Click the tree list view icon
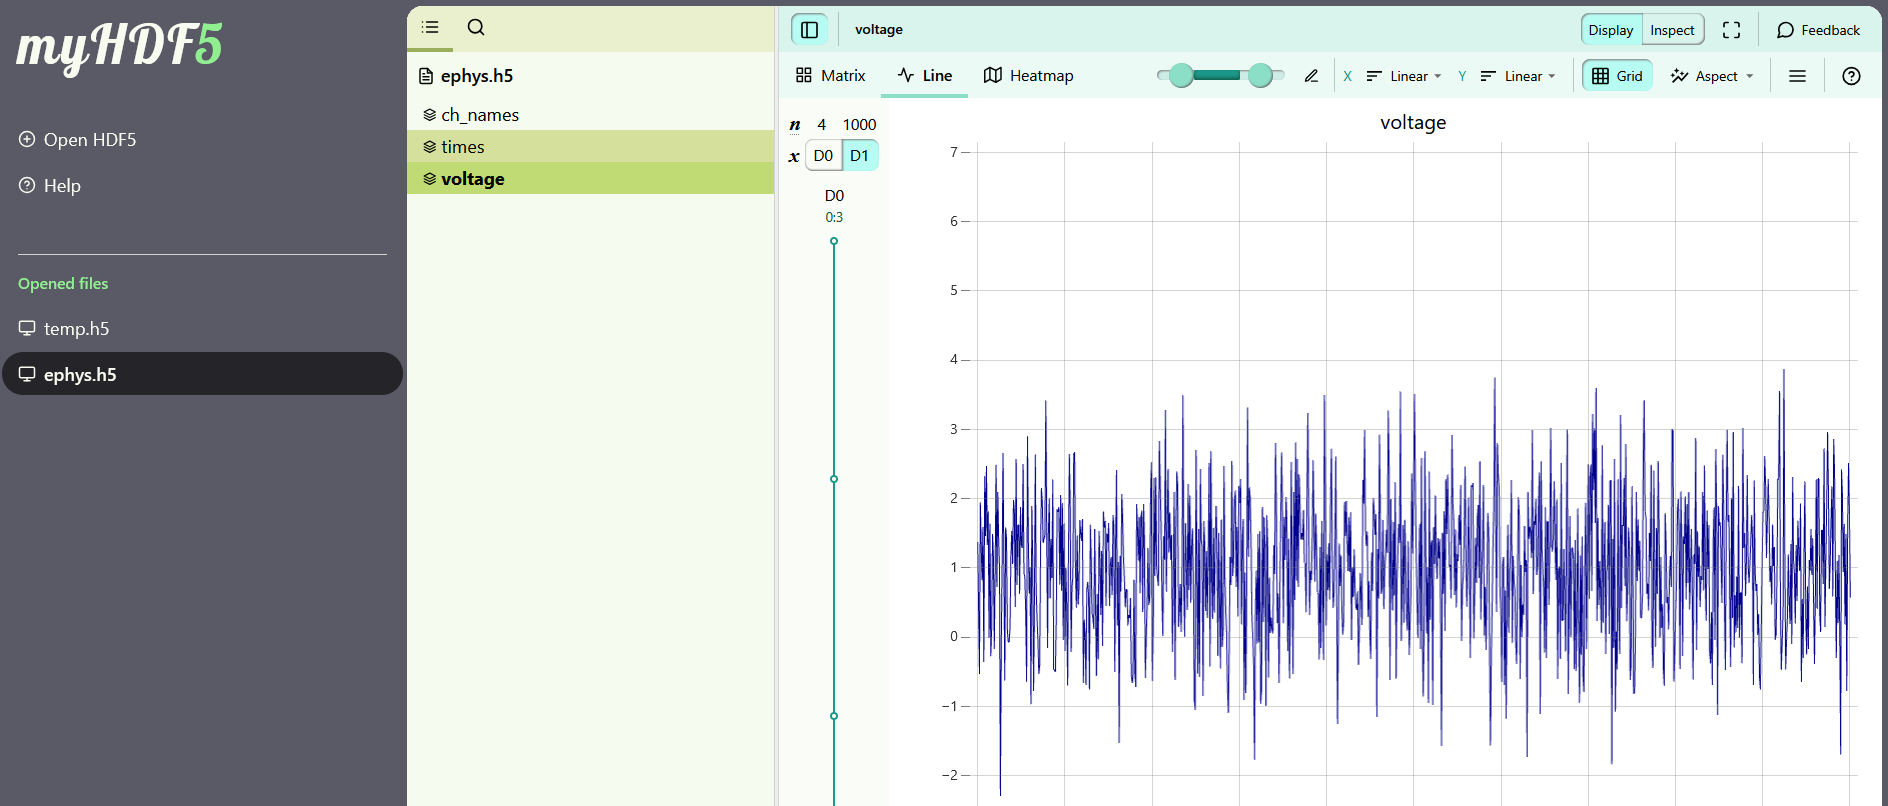The width and height of the screenshot is (1888, 806). [x=430, y=28]
